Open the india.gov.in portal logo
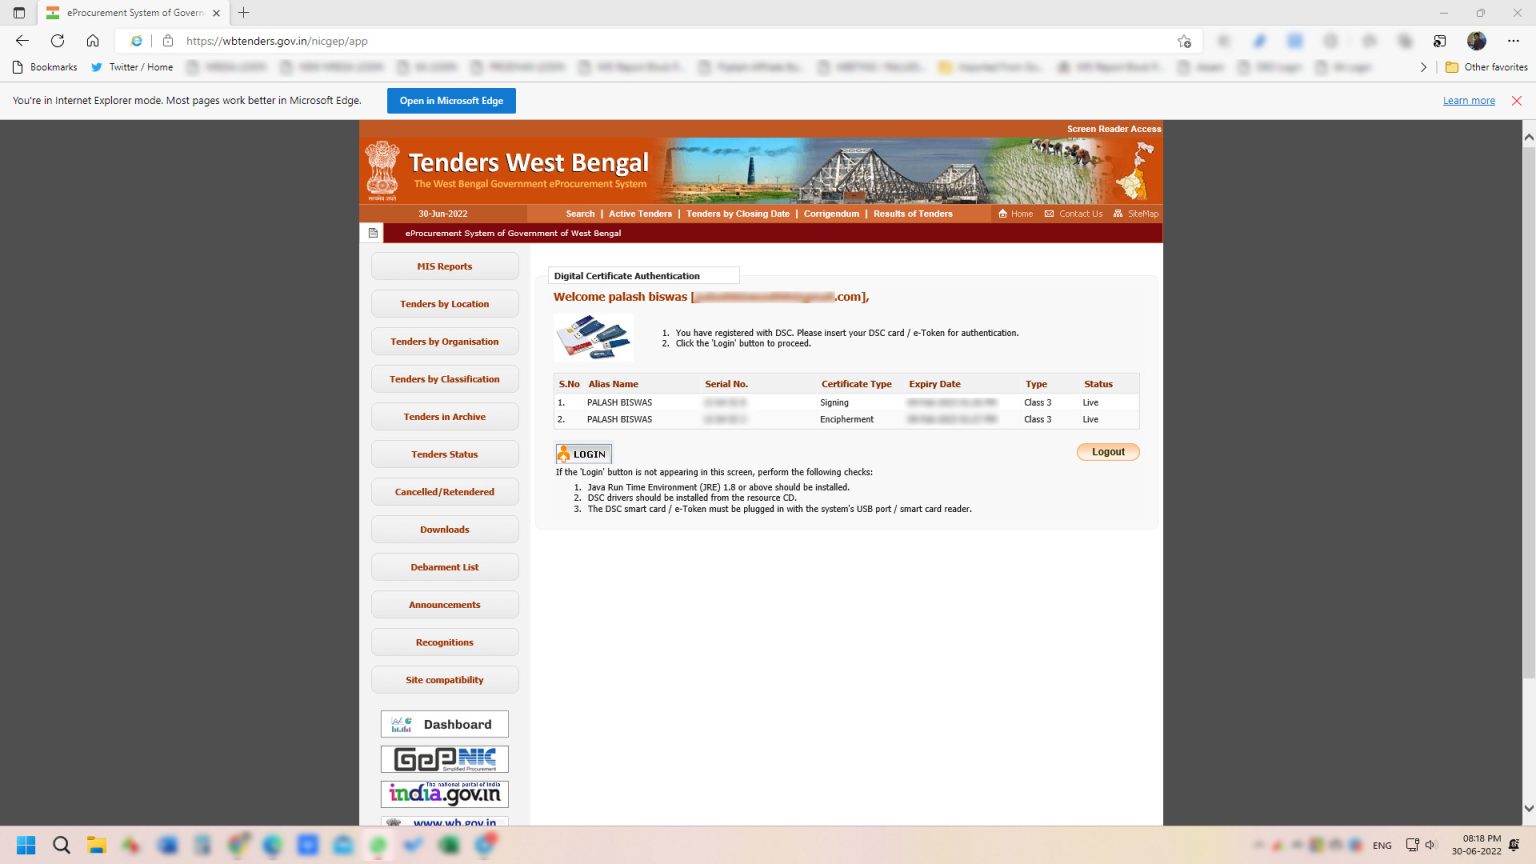The image size is (1536, 864). click(444, 794)
